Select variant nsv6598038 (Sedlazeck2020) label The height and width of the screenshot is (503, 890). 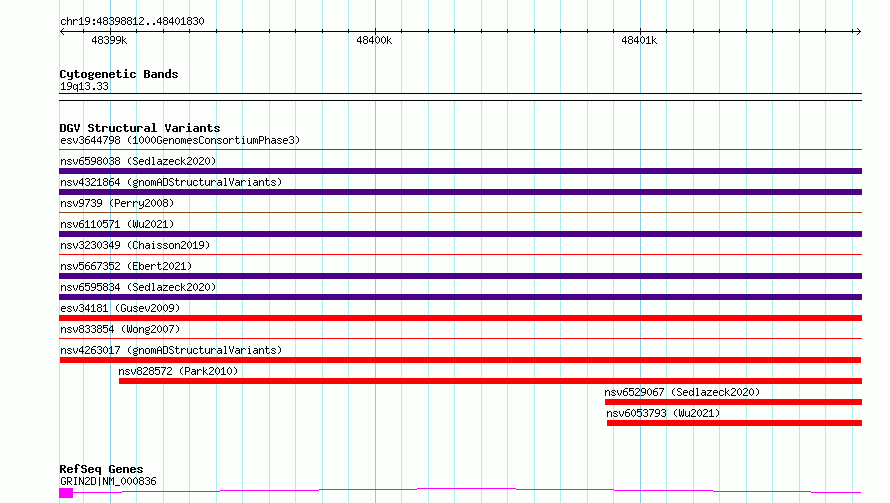pyautogui.click(x=138, y=161)
